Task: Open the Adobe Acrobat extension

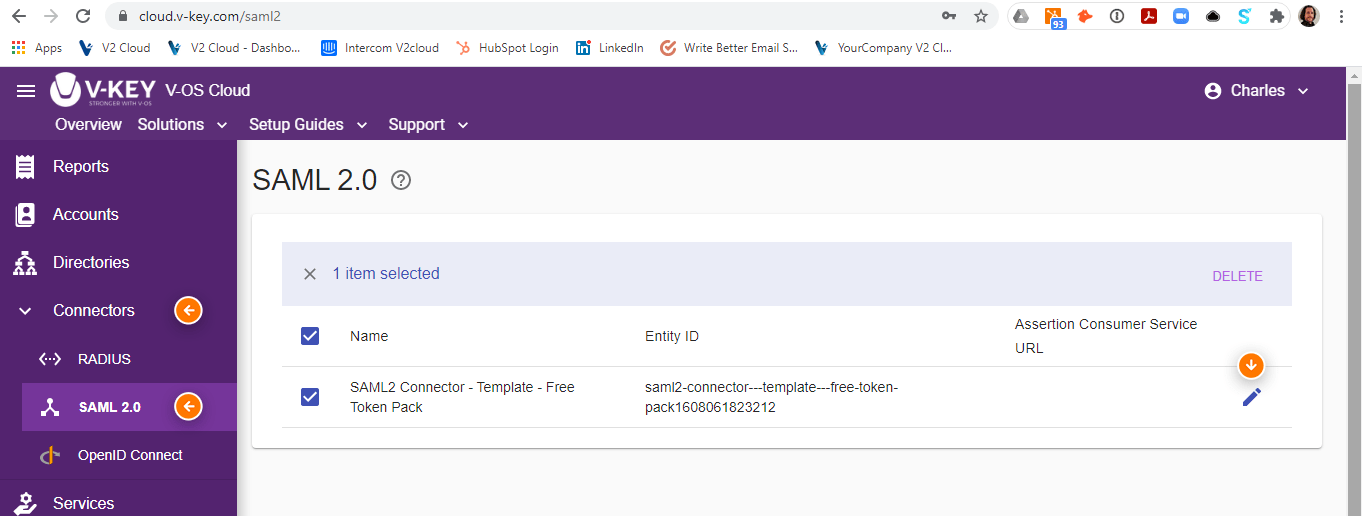Action: pyautogui.click(x=1150, y=16)
